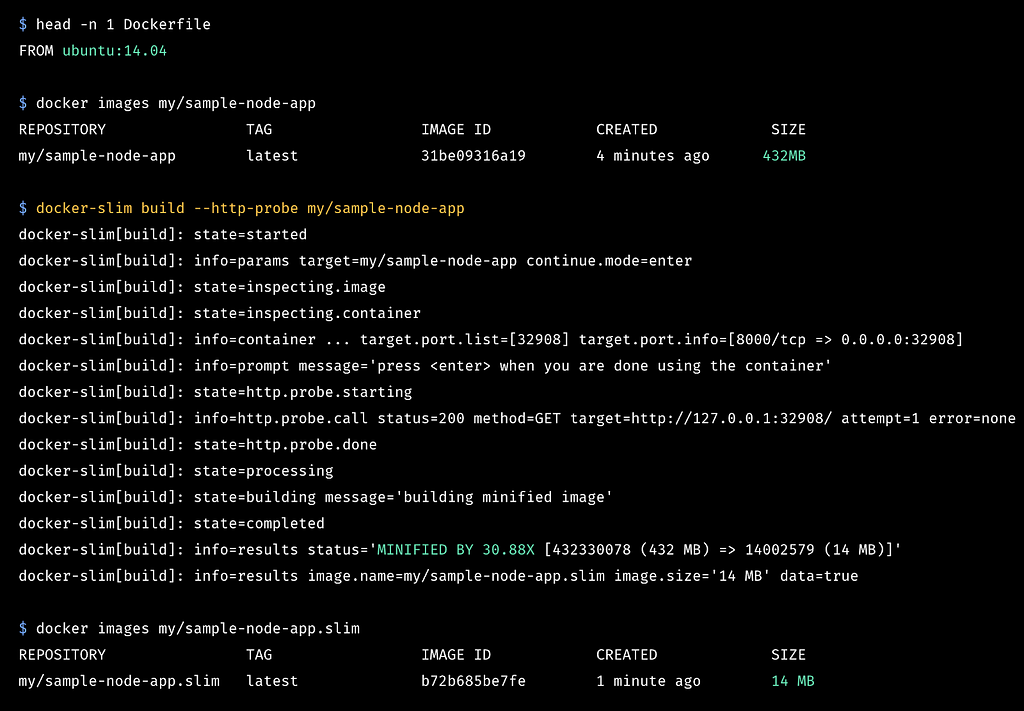Select the 'state=processing' log line
The image size is (1024, 711).
tap(263, 471)
